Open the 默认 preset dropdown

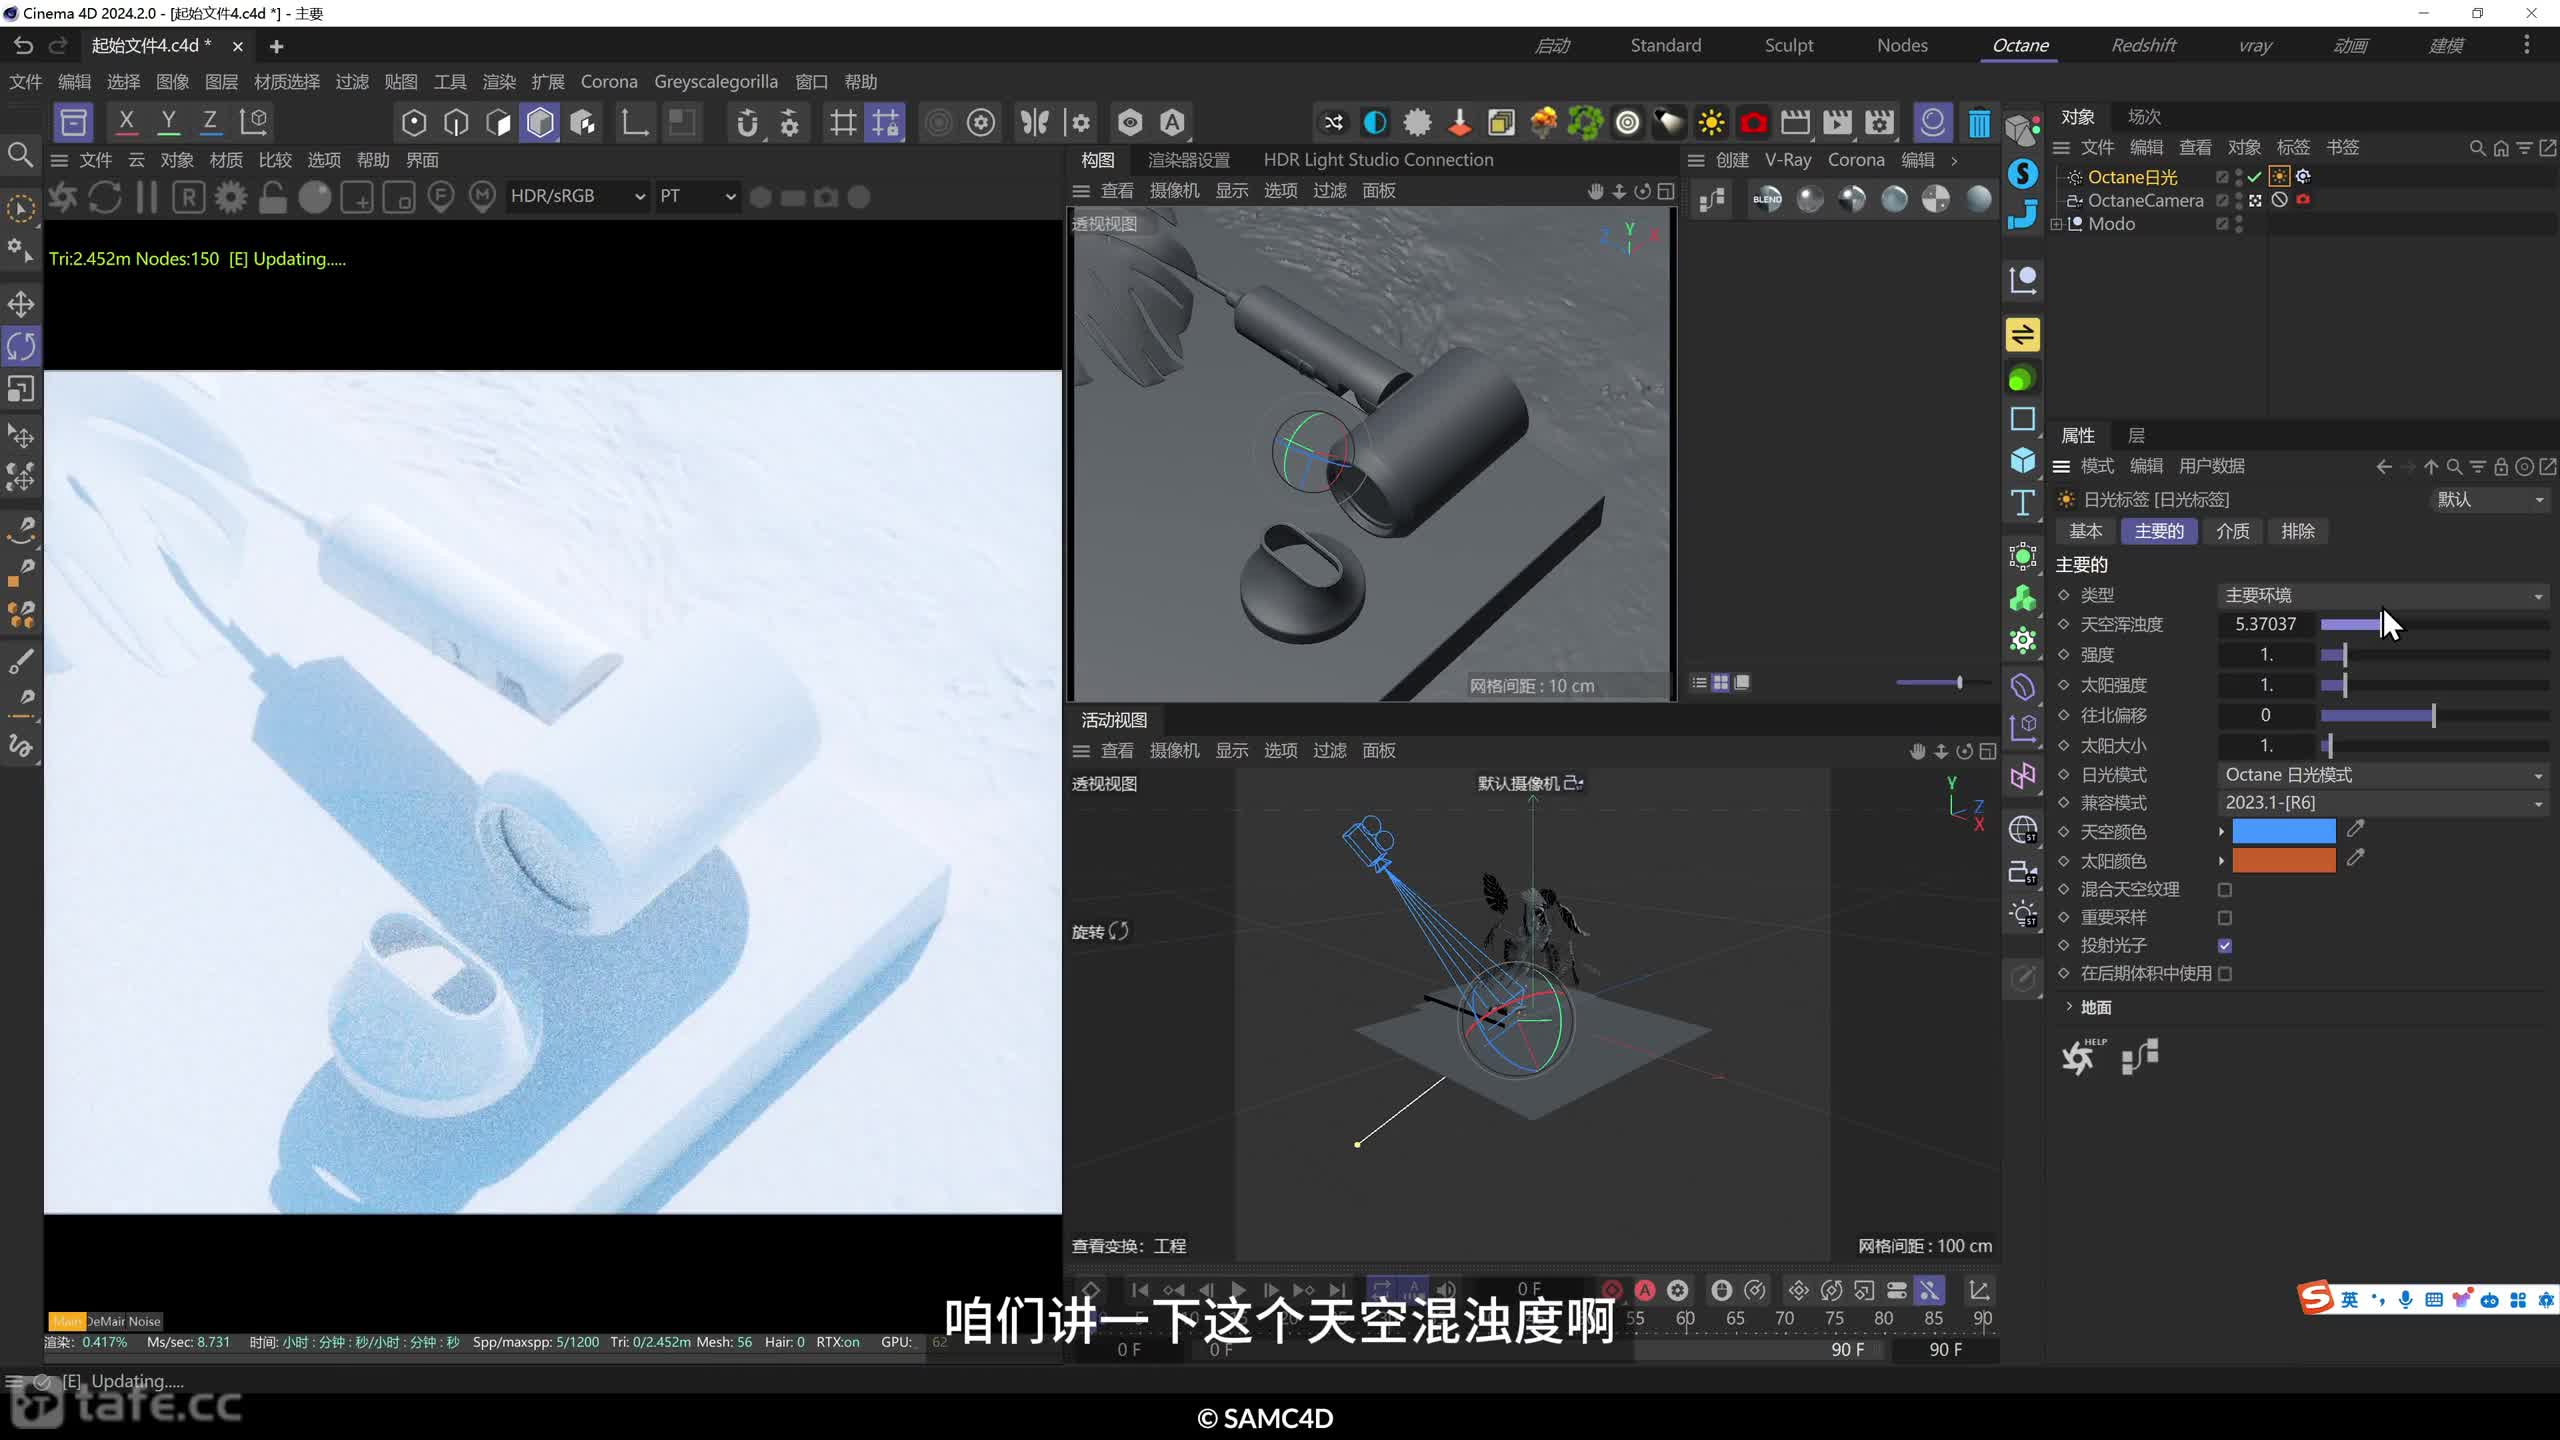click(x=2489, y=499)
